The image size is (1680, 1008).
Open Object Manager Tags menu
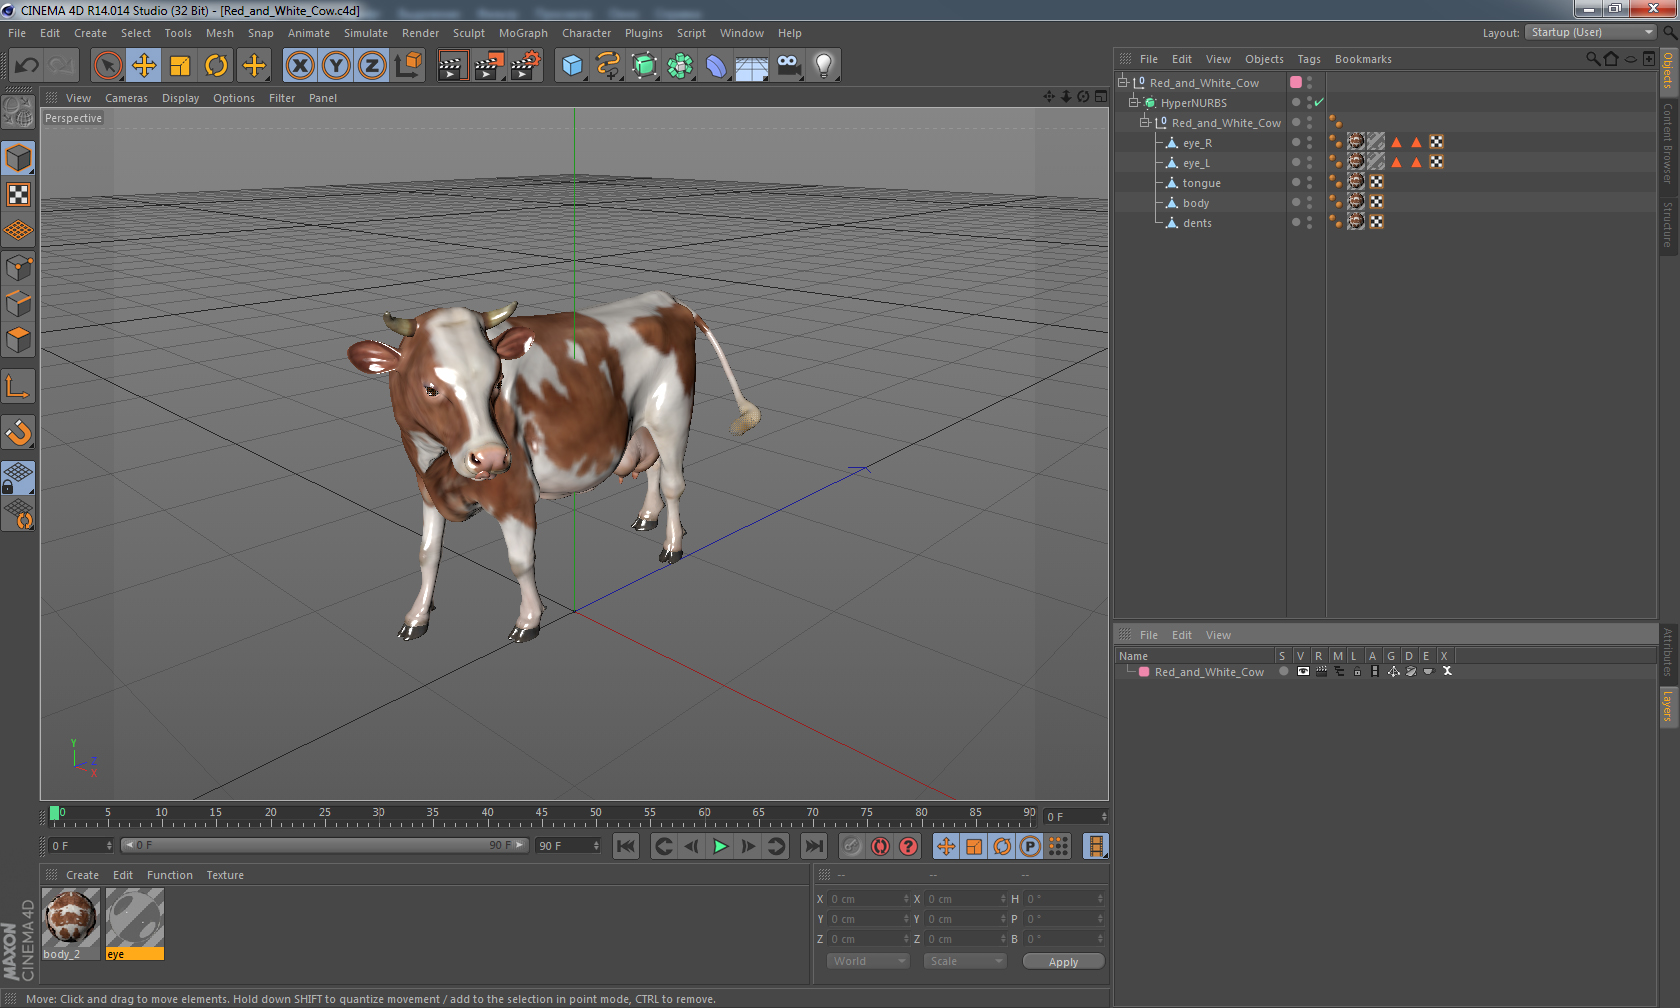pyautogui.click(x=1309, y=59)
